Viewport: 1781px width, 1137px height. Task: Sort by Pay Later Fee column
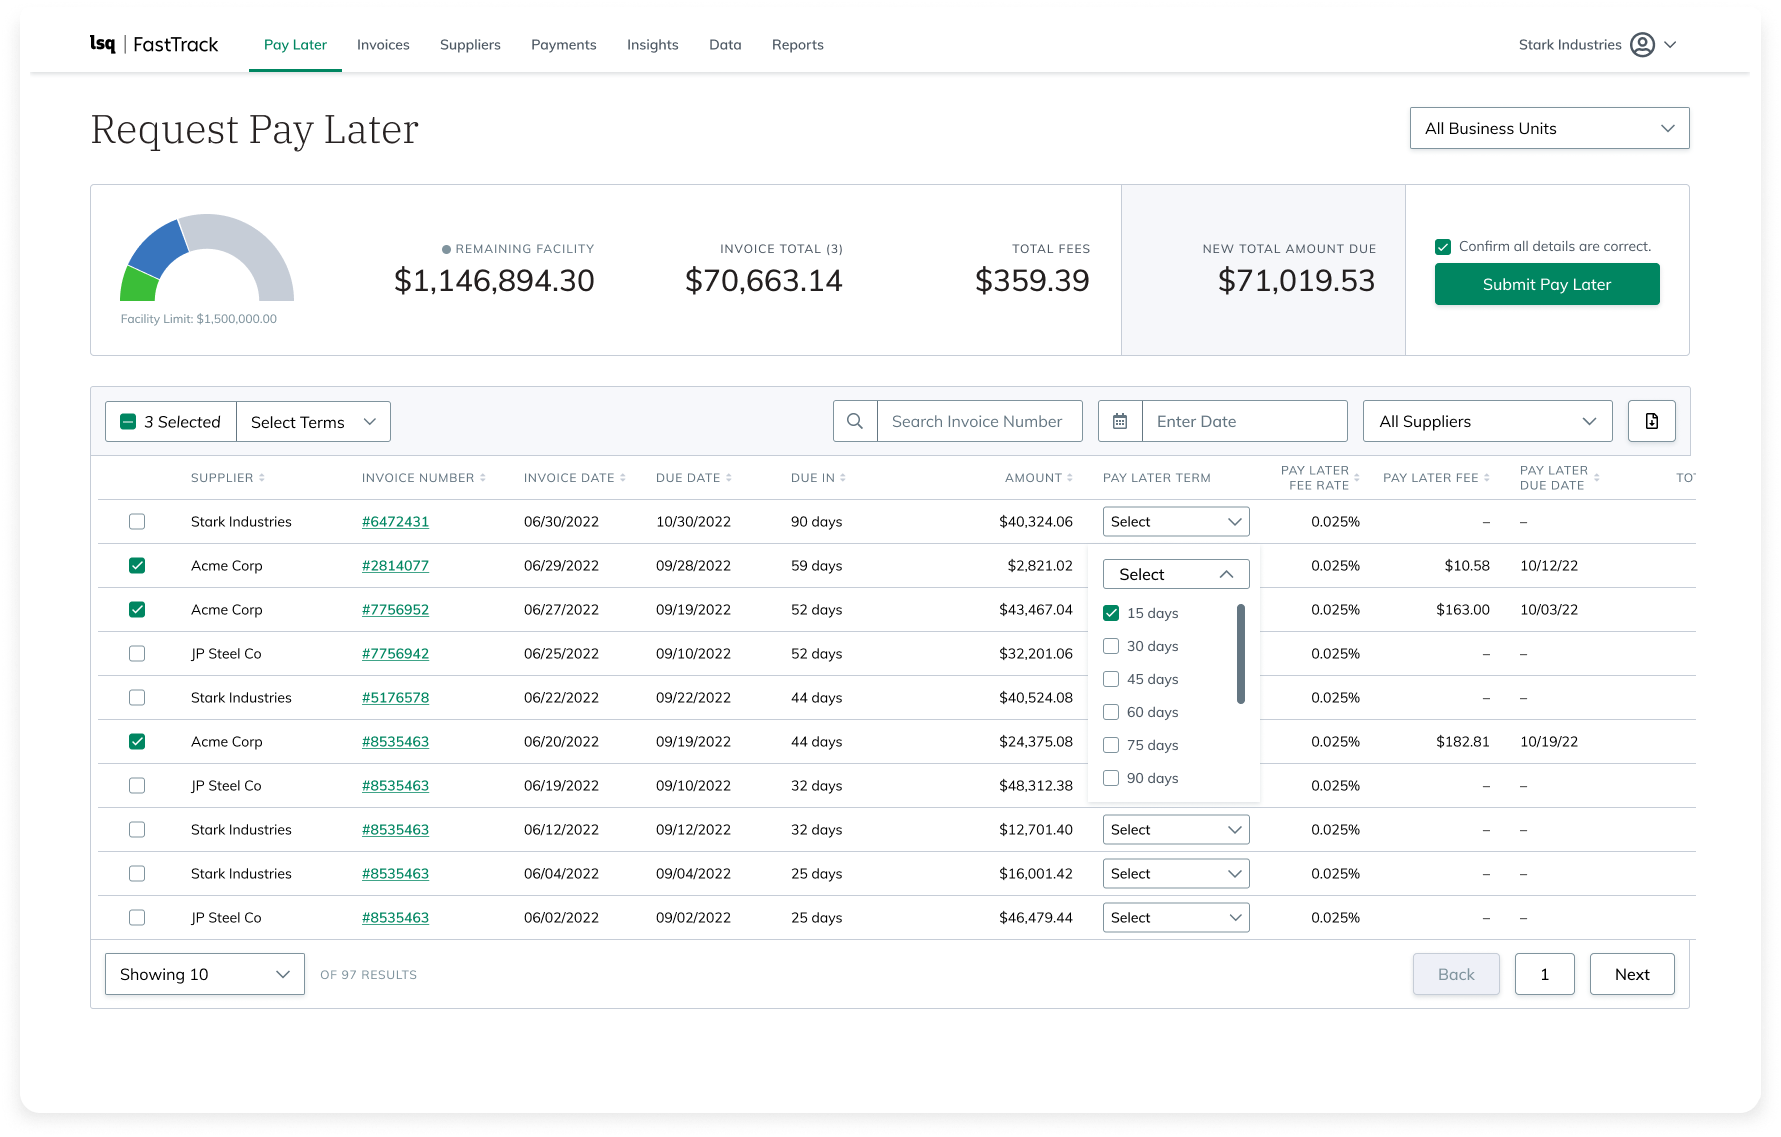[1486, 478]
